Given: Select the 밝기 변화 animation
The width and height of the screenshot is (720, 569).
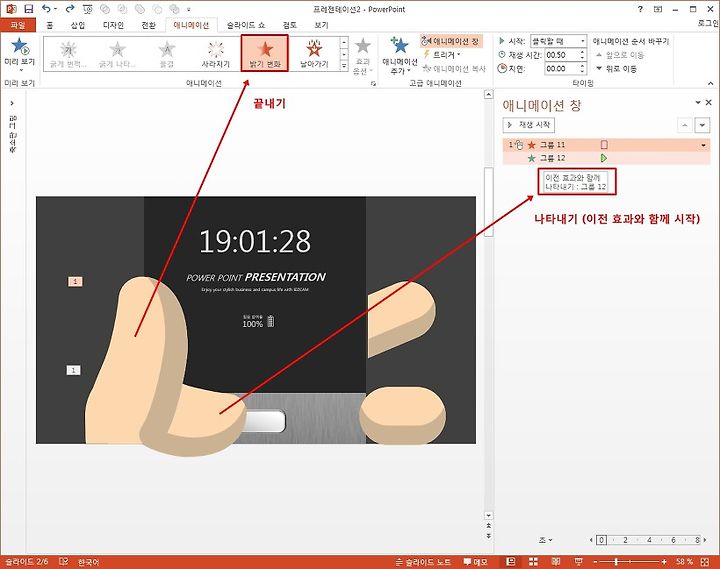Looking at the screenshot, I should (265, 54).
